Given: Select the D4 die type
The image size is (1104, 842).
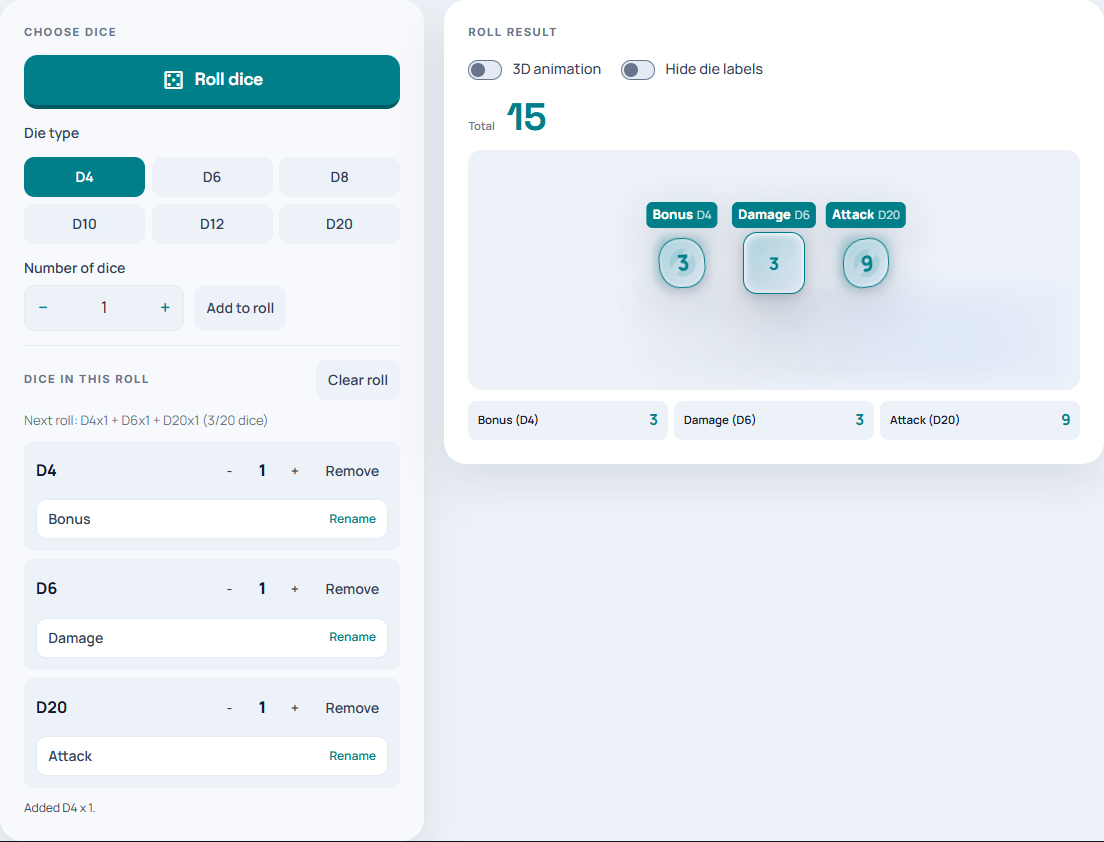Looking at the screenshot, I should 84,177.
